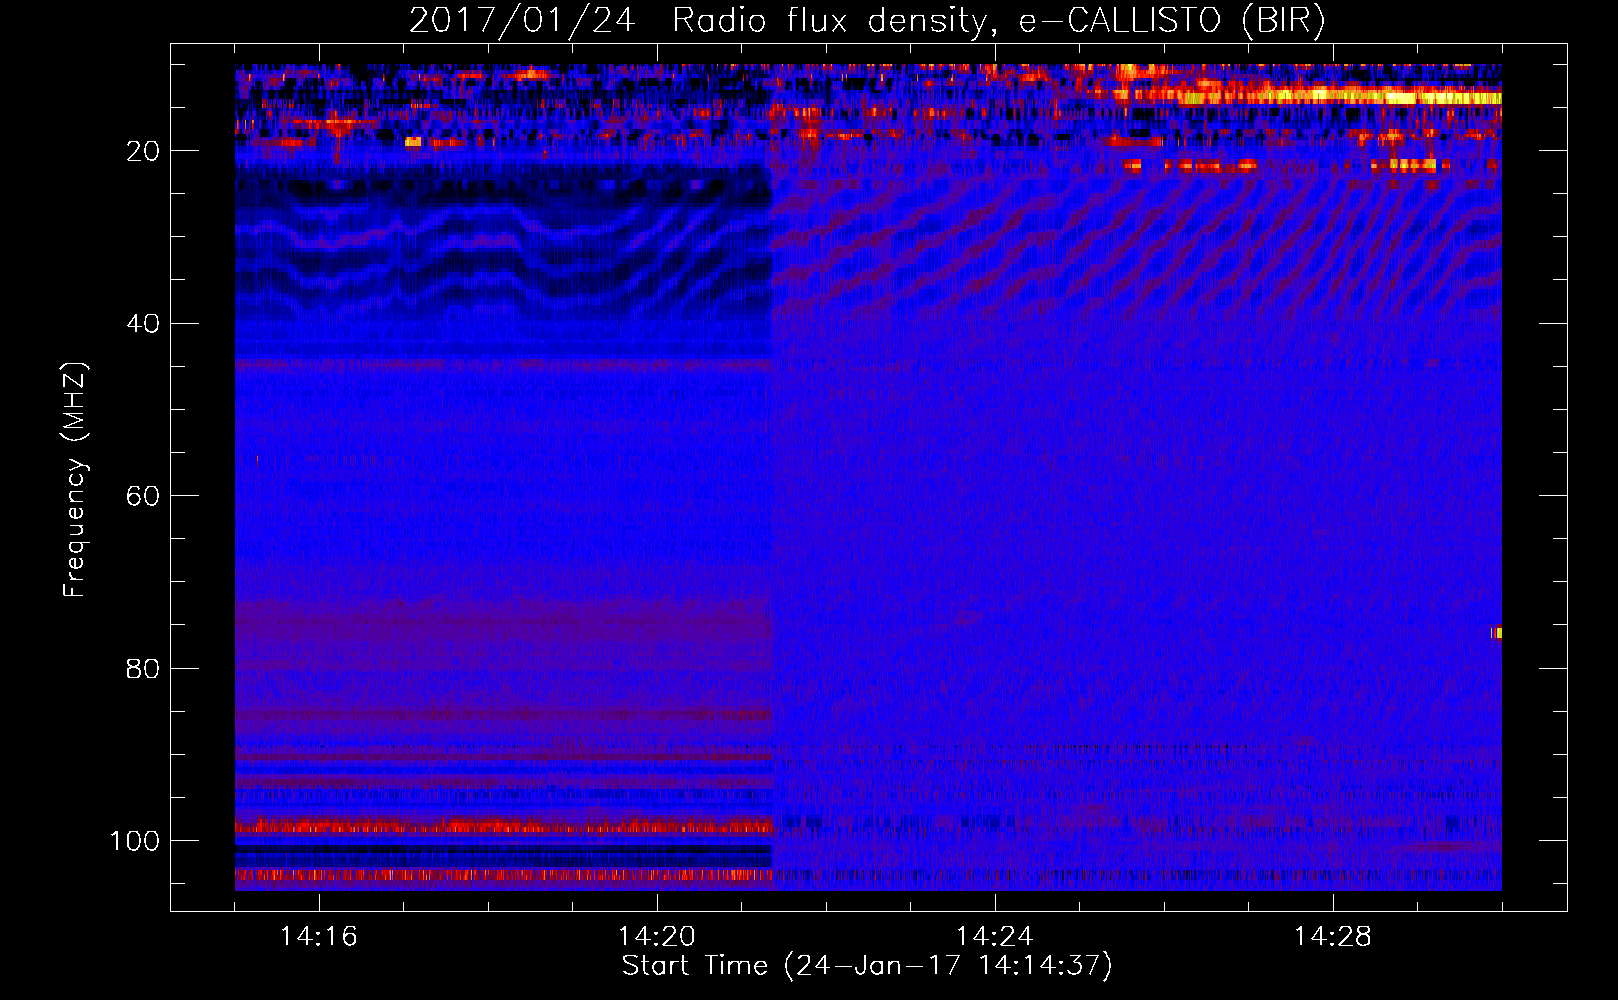
Task: Select the "14:28" time tick label
Action: pos(1333,937)
